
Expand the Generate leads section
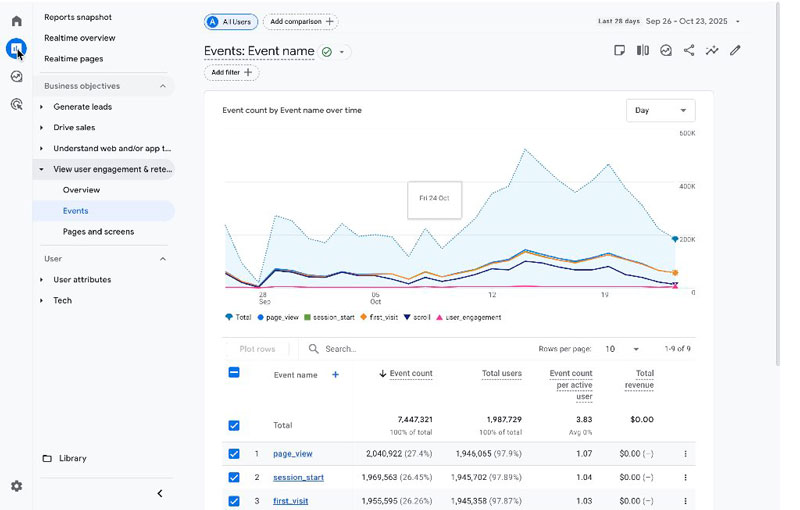click(82, 107)
